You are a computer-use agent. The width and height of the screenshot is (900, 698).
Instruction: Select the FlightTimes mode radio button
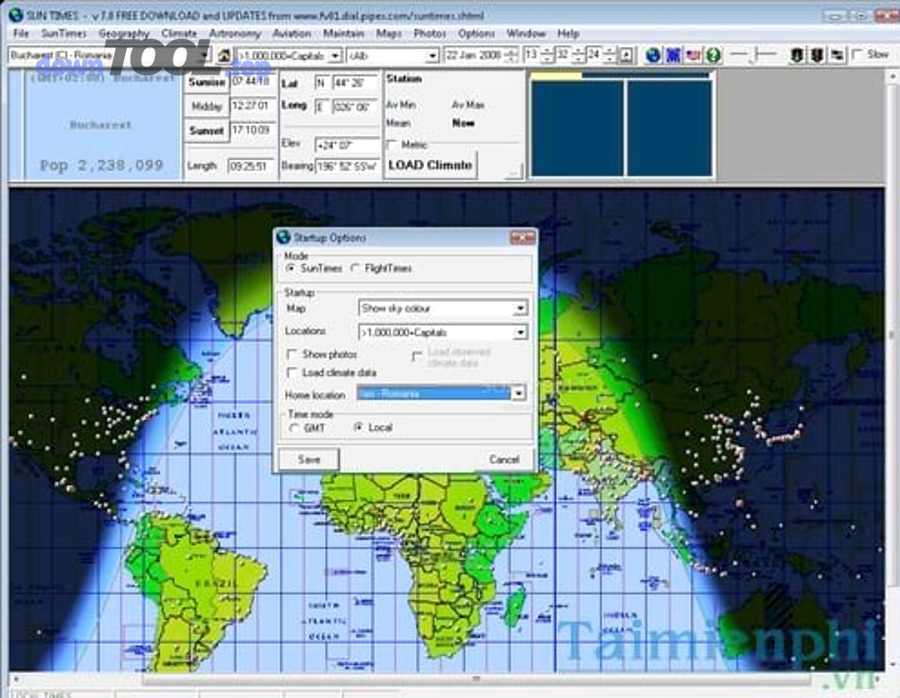[x=355, y=268]
